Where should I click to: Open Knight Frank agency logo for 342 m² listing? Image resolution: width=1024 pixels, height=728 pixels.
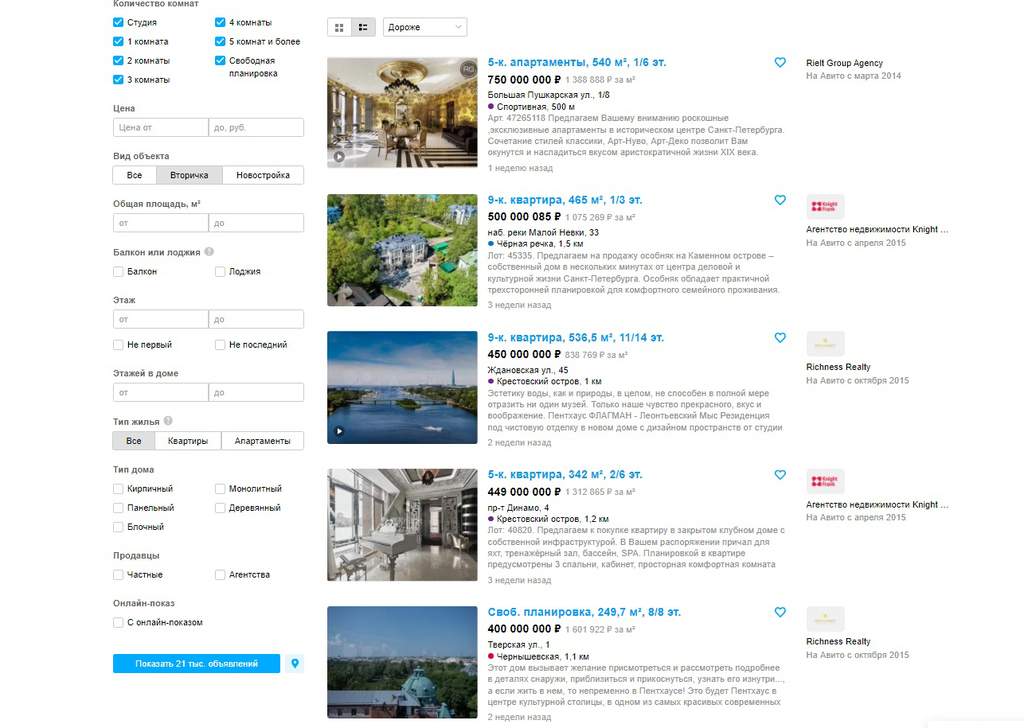(x=825, y=481)
